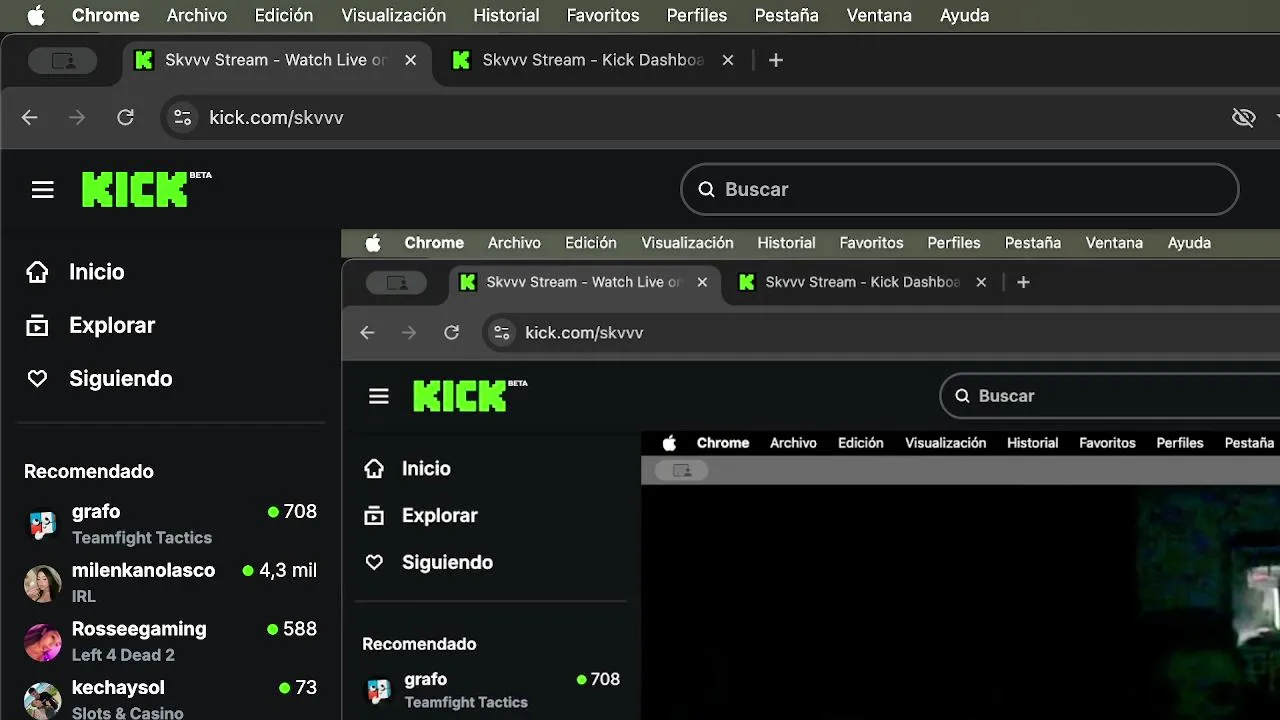1280x720 pixels.
Task: Click the outer 'Recomendado' heading
Action: tap(89, 471)
